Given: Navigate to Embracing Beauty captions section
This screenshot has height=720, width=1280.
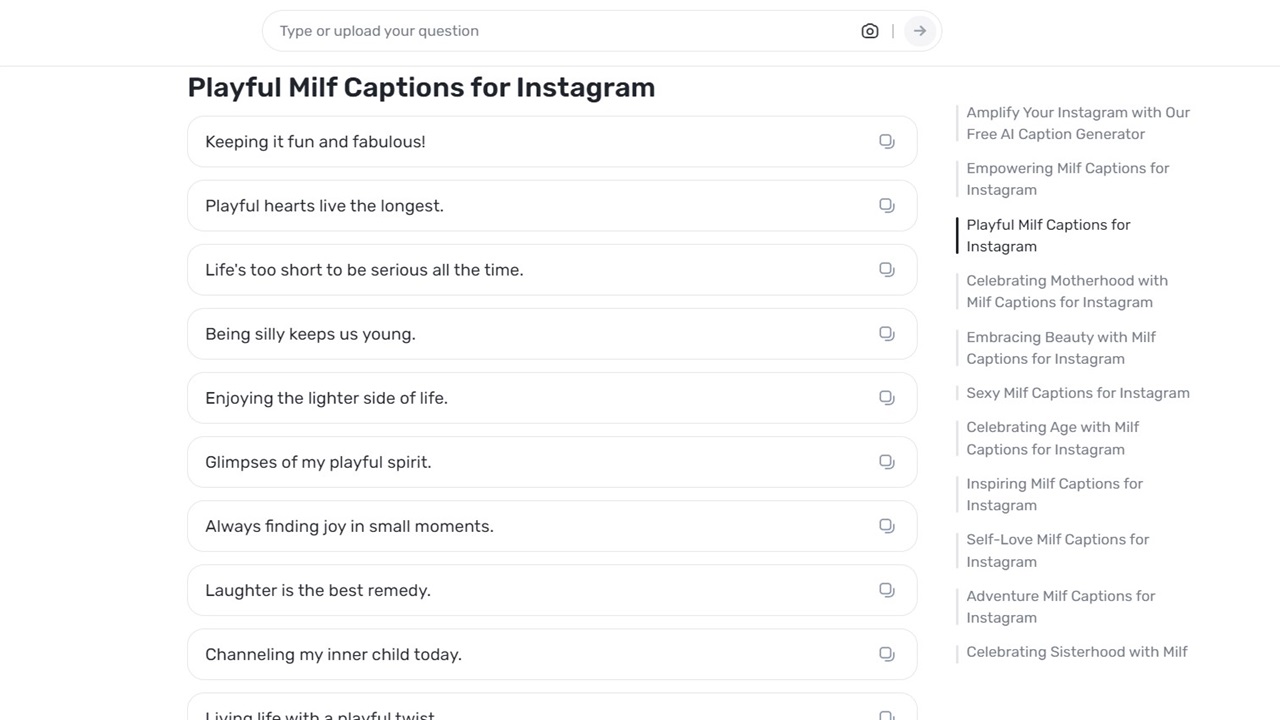Looking at the screenshot, I should coord(1060,348).
